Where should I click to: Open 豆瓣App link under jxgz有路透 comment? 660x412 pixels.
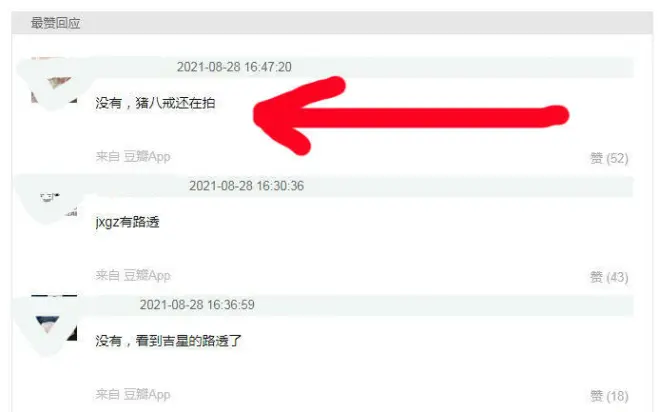(147, 275)
